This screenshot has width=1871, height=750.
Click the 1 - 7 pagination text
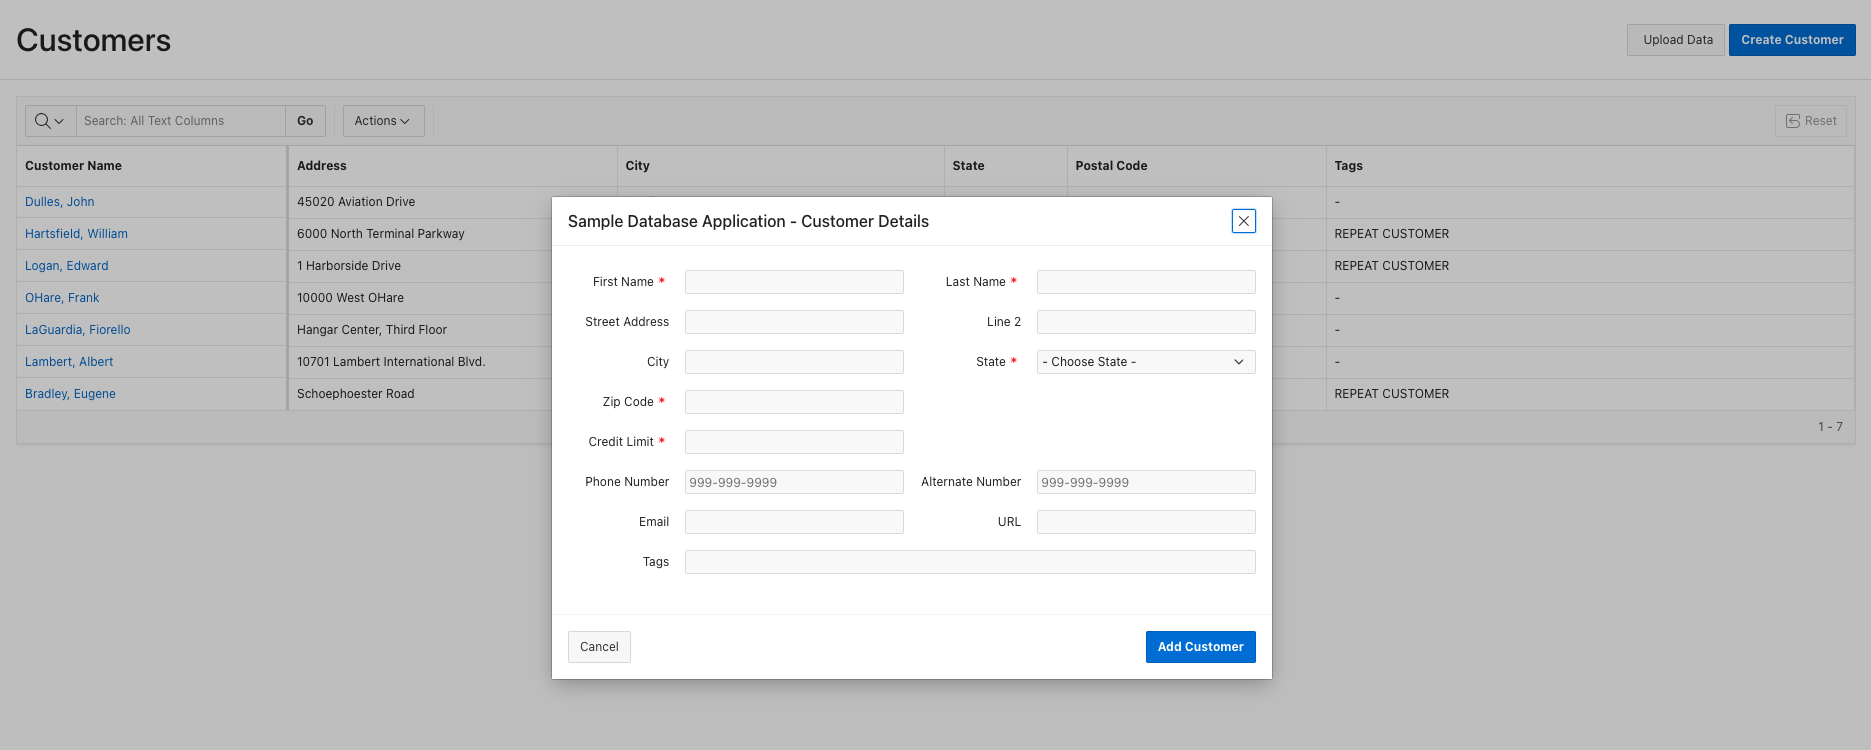[x=1830, y=427]
